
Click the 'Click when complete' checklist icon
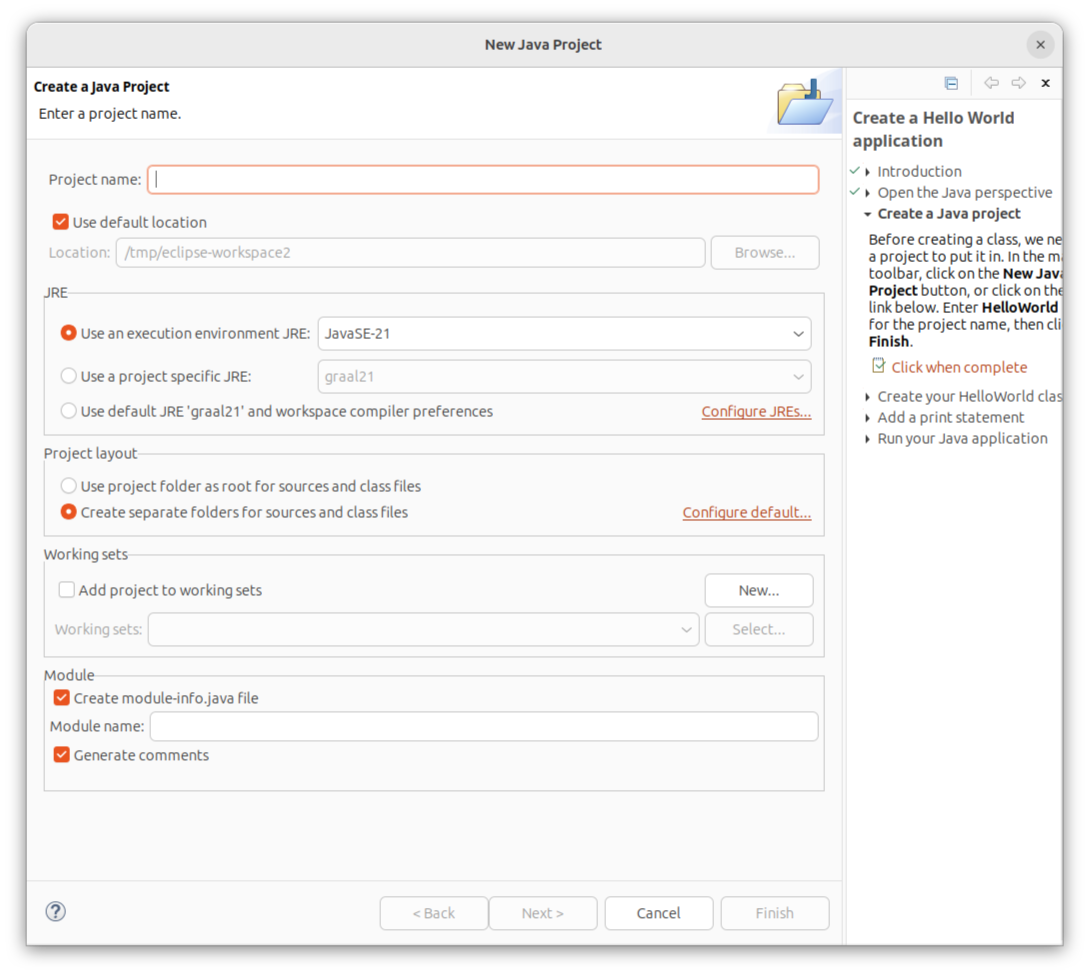pyautogui.click(x=878, y=366)
